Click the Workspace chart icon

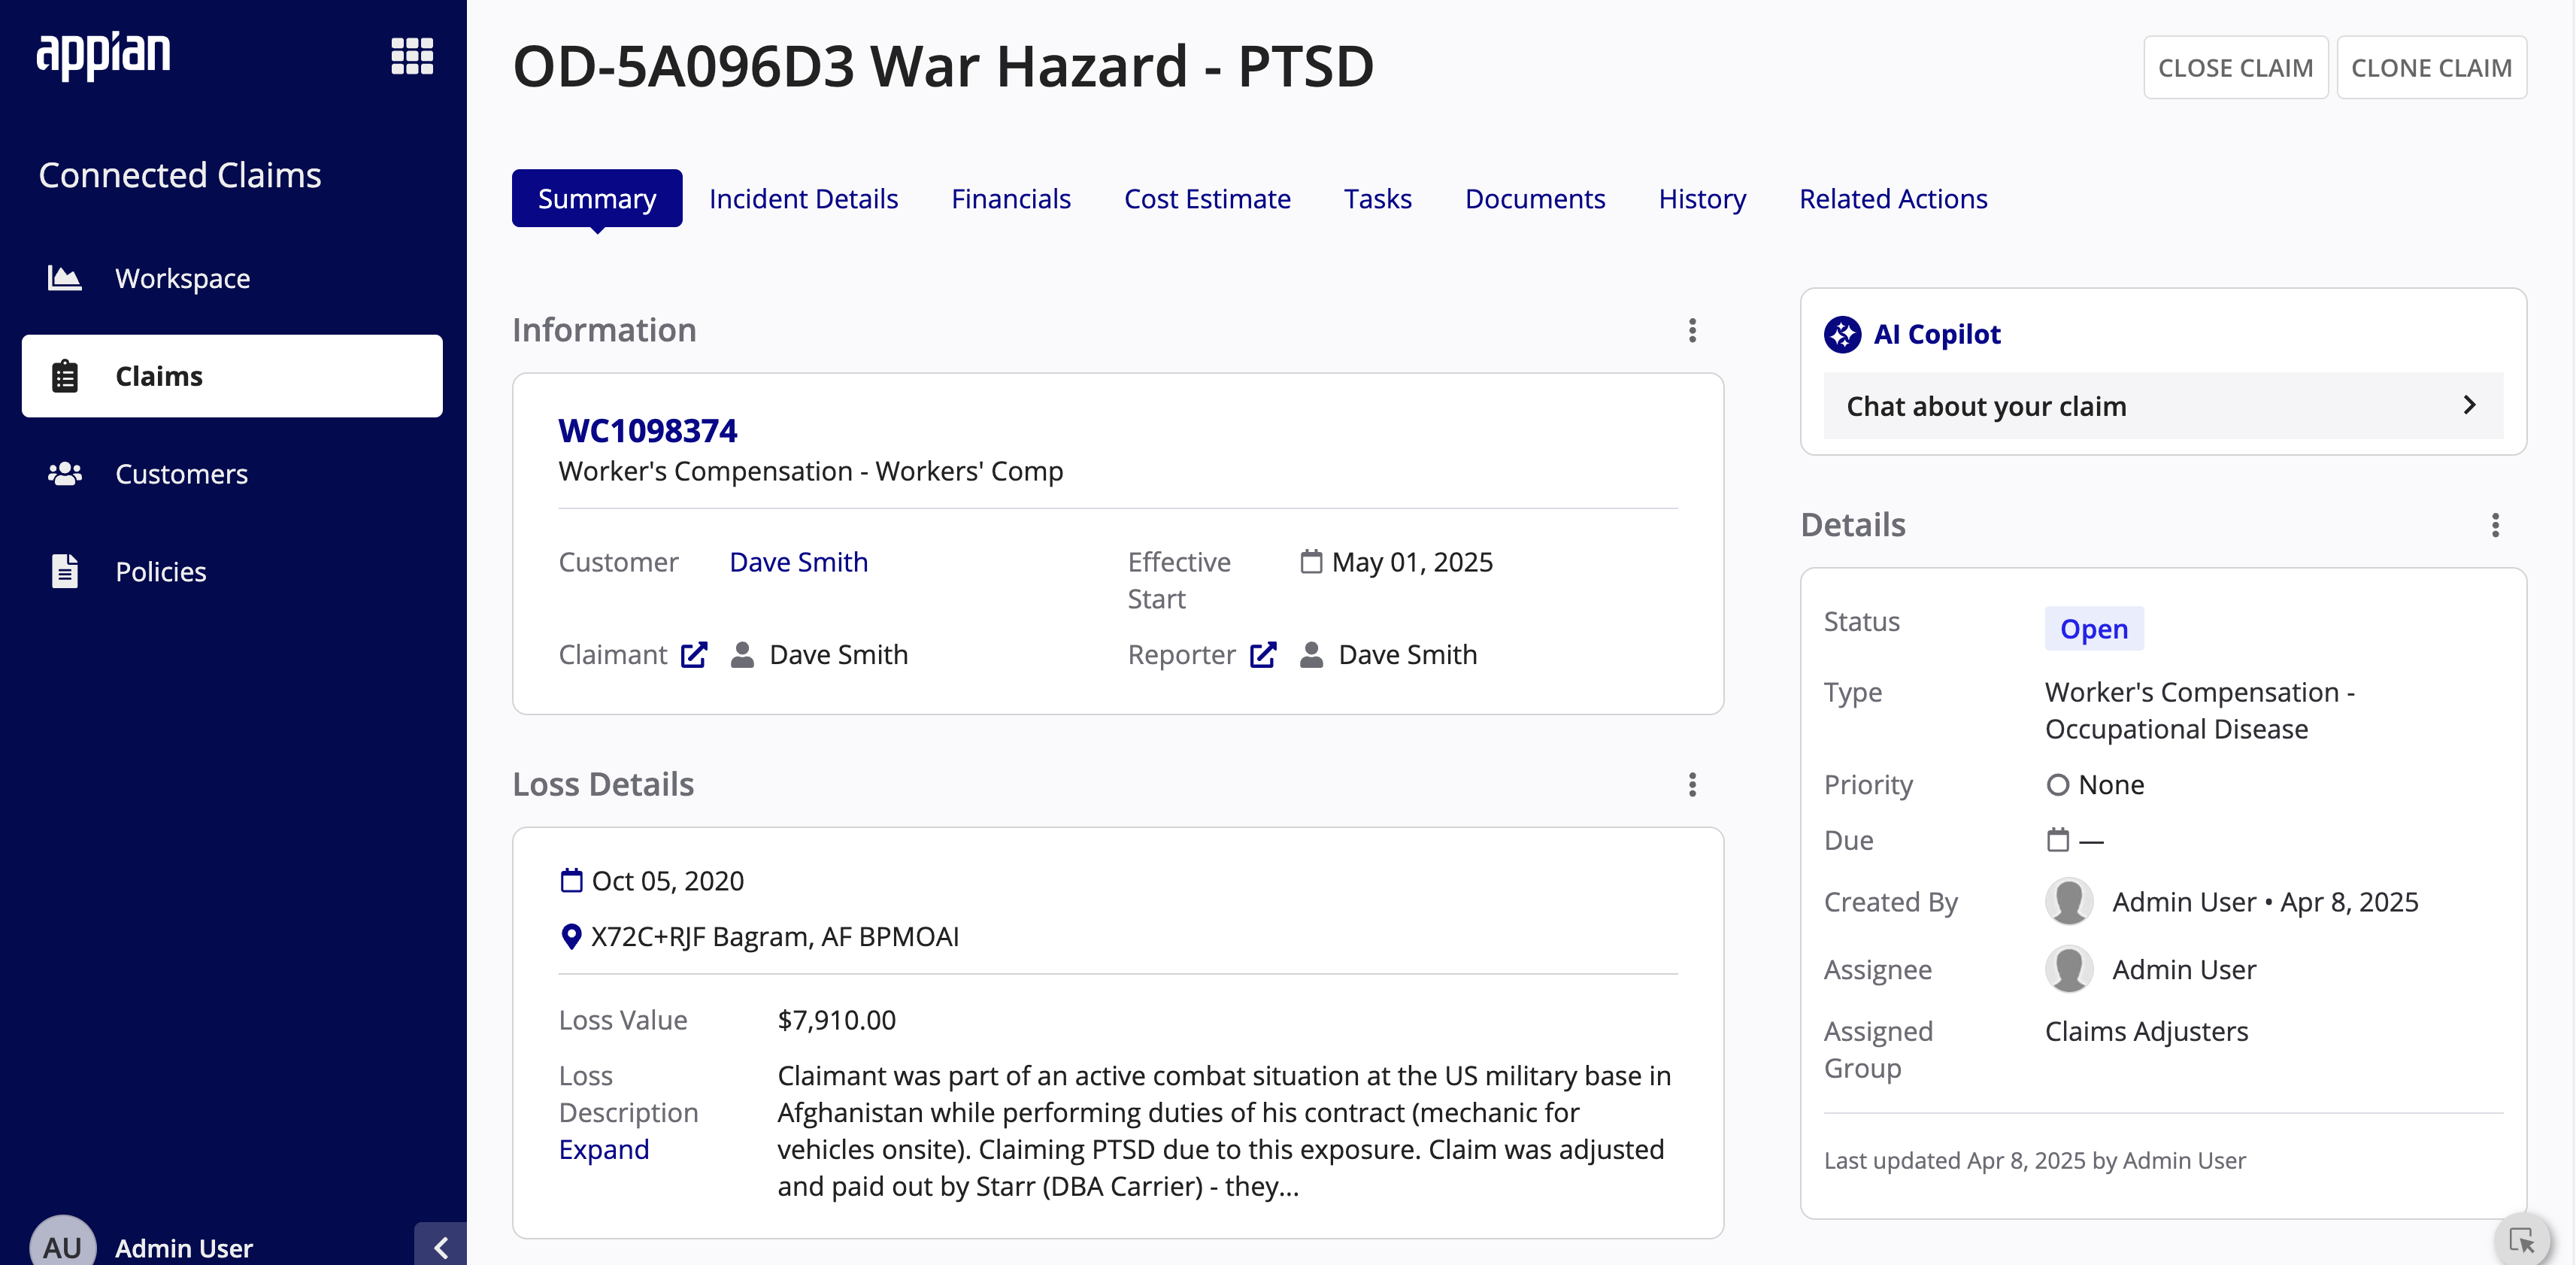(x=65, y=278)
